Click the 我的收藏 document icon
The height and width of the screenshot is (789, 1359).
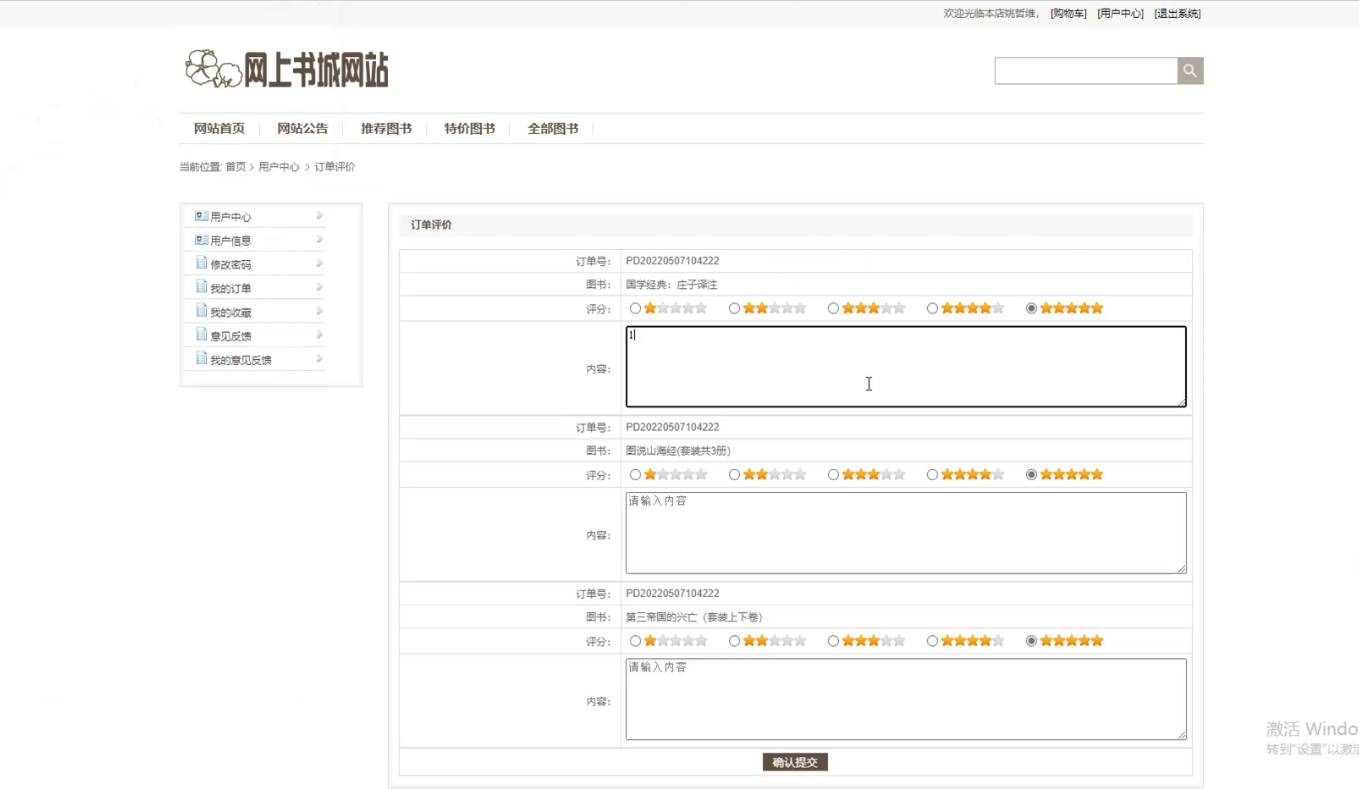[x=202, y=312]
